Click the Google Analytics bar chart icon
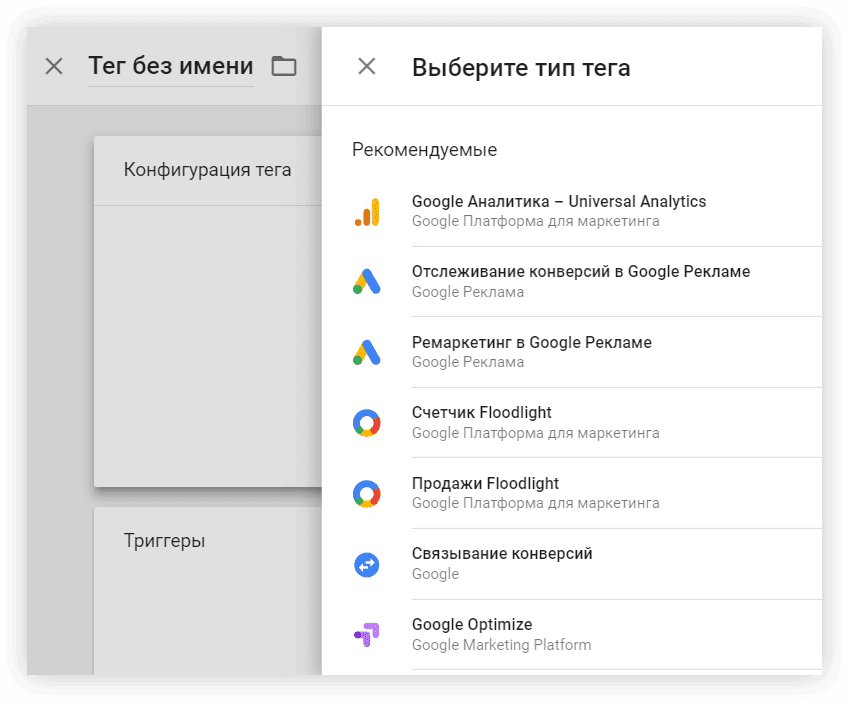The width and height of the screenshot is (849, 702). pos(367,212)
